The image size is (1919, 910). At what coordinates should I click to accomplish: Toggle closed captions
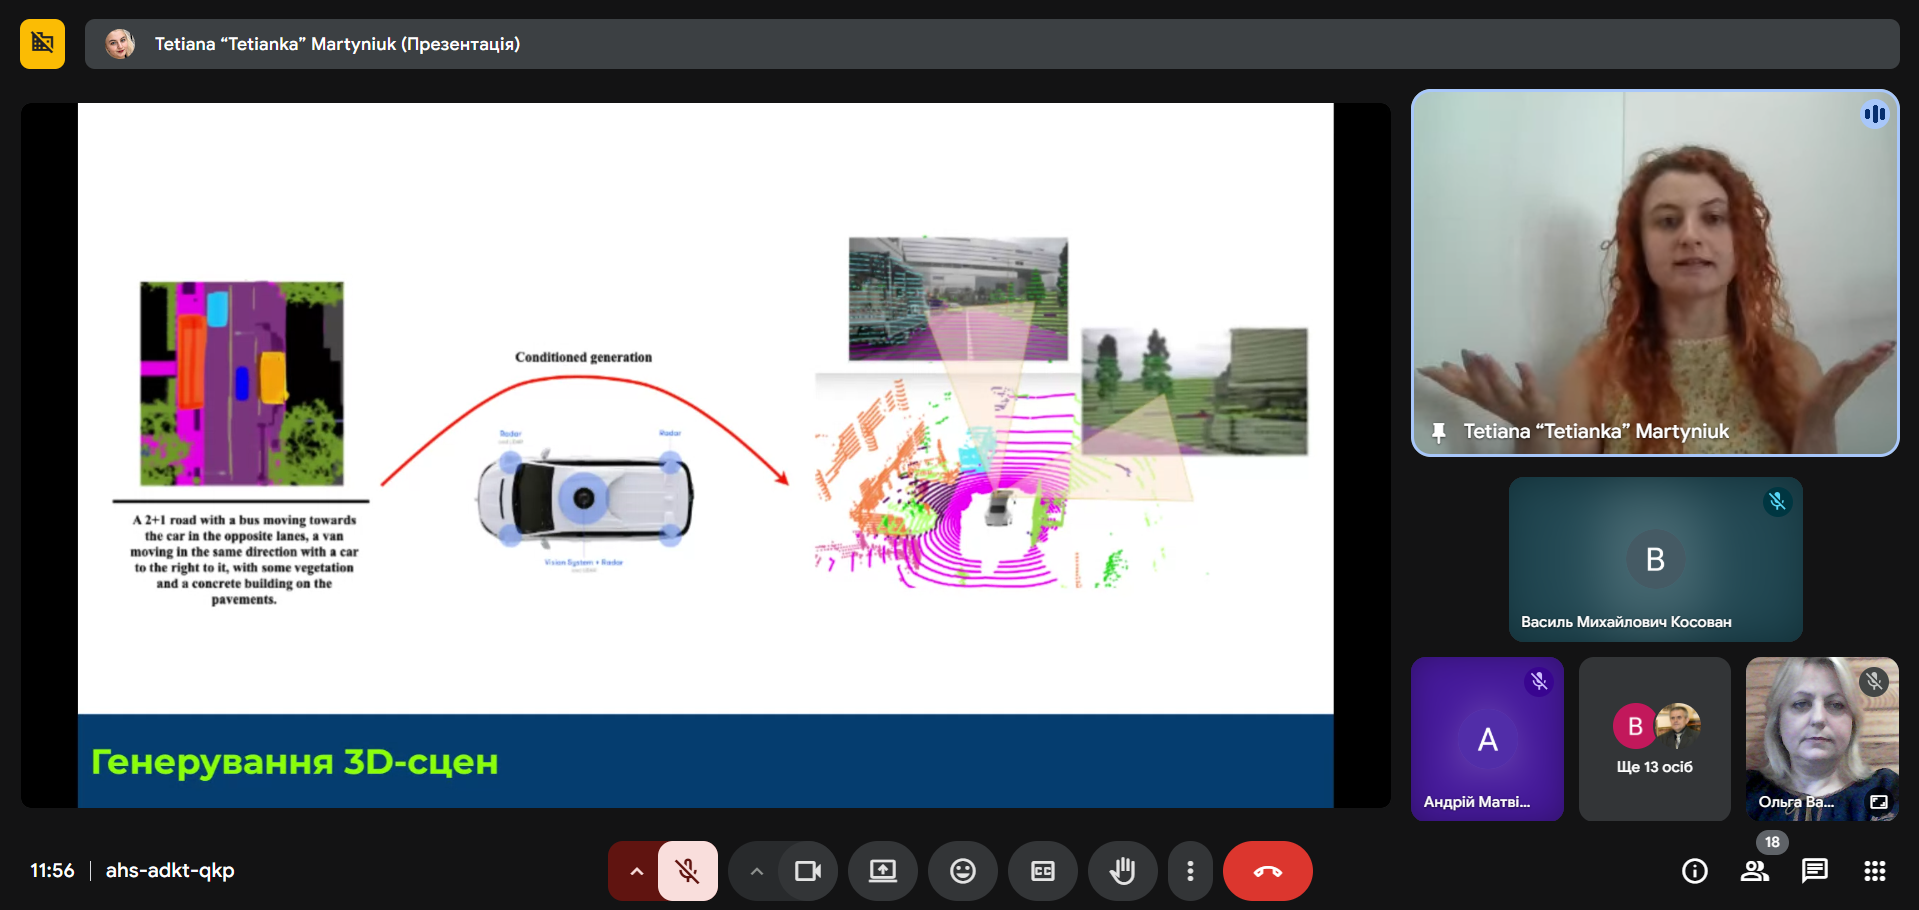click(x=1043, y=871)
